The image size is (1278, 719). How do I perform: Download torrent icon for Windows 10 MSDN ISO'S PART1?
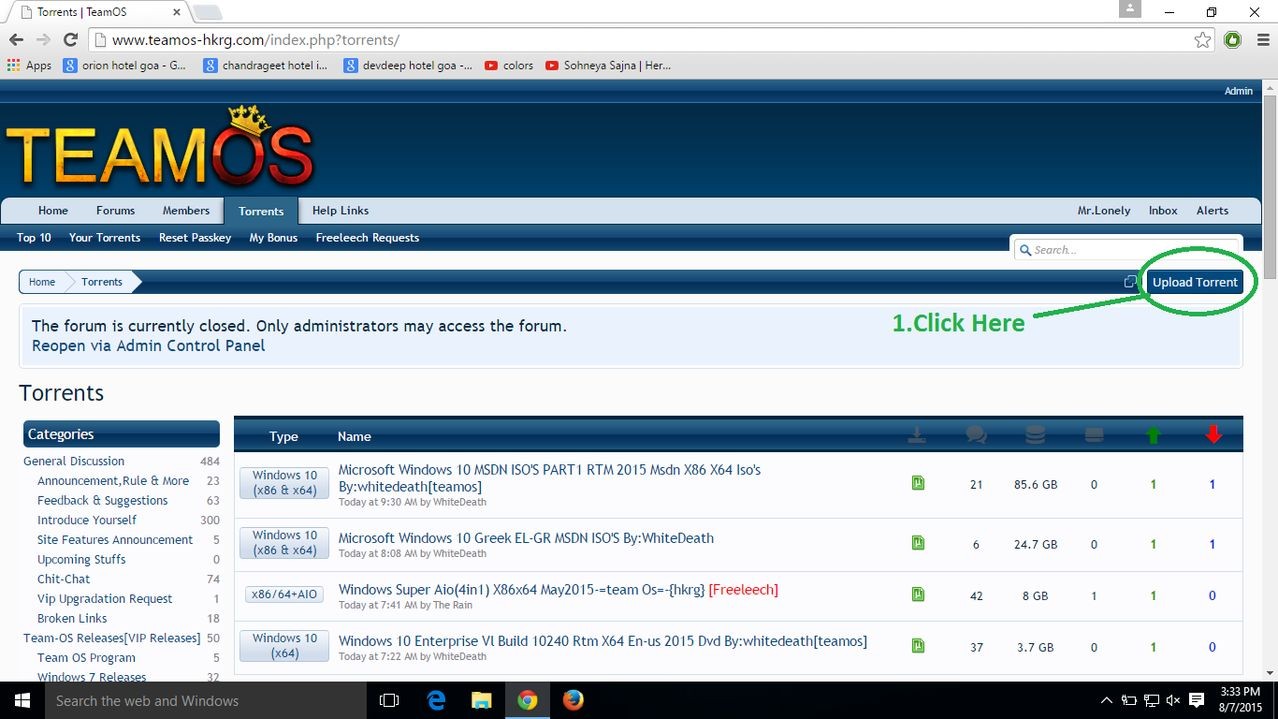918,483
